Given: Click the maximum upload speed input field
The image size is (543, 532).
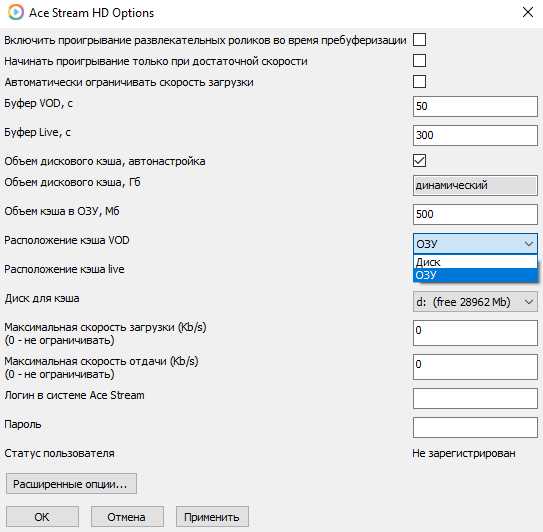Looking at the screenshot, I should [x=475, y=367].
